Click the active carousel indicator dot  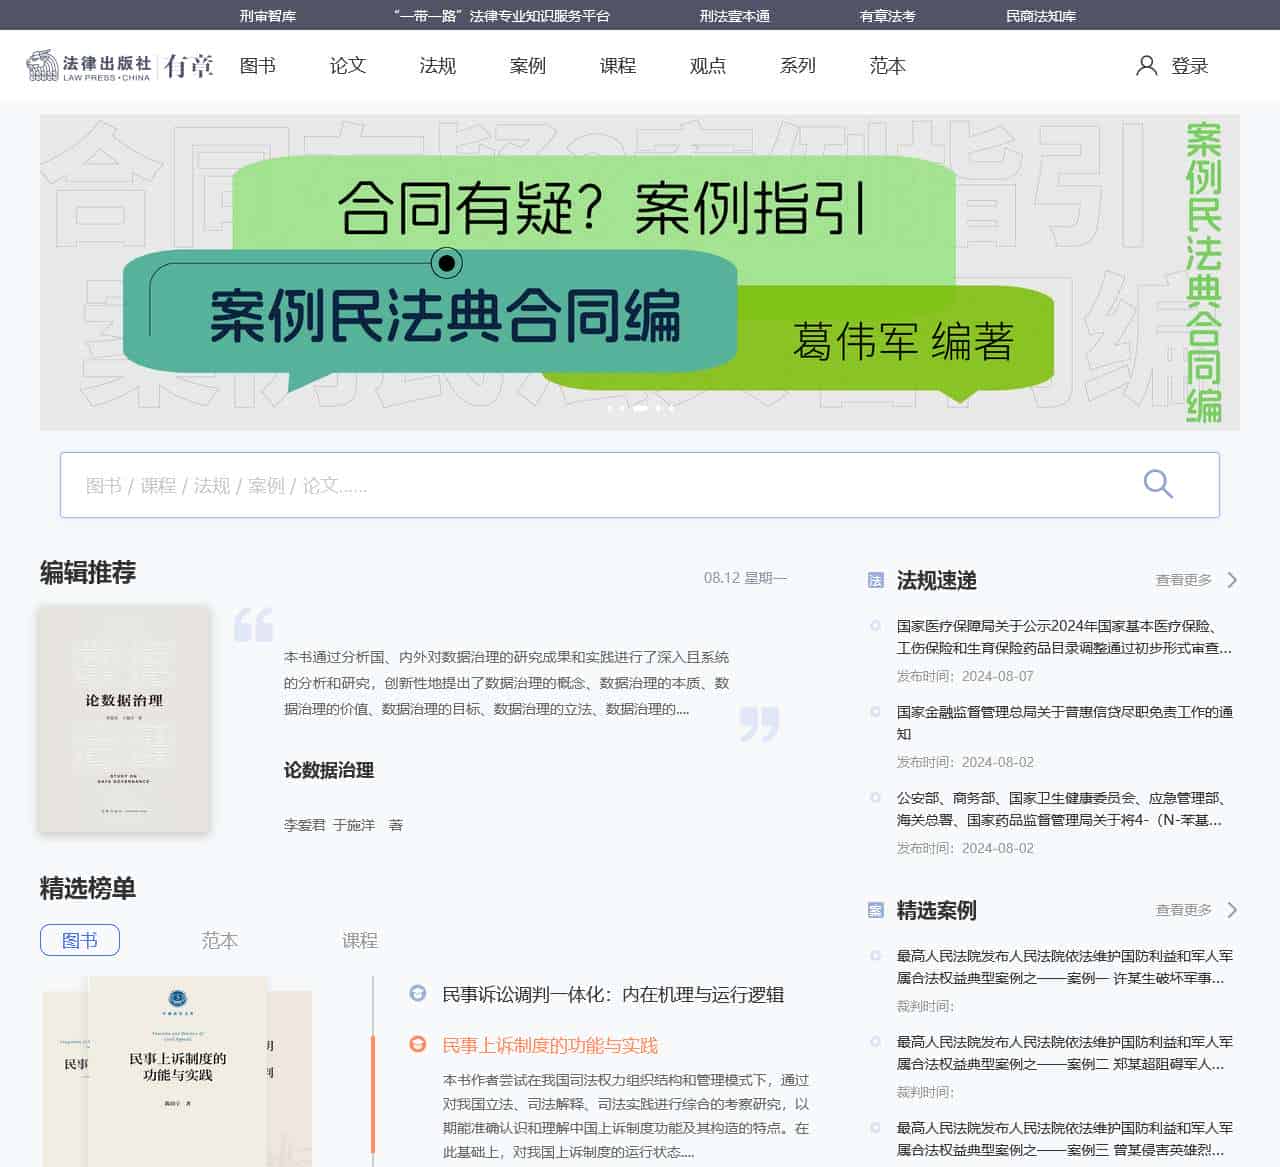(x=640, y=408)
